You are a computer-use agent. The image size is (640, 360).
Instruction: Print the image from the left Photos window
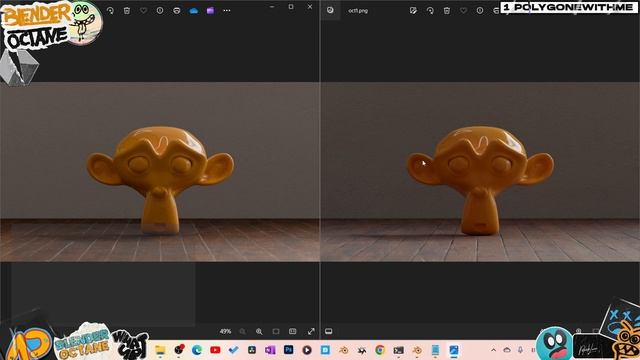tap(177, 11)
